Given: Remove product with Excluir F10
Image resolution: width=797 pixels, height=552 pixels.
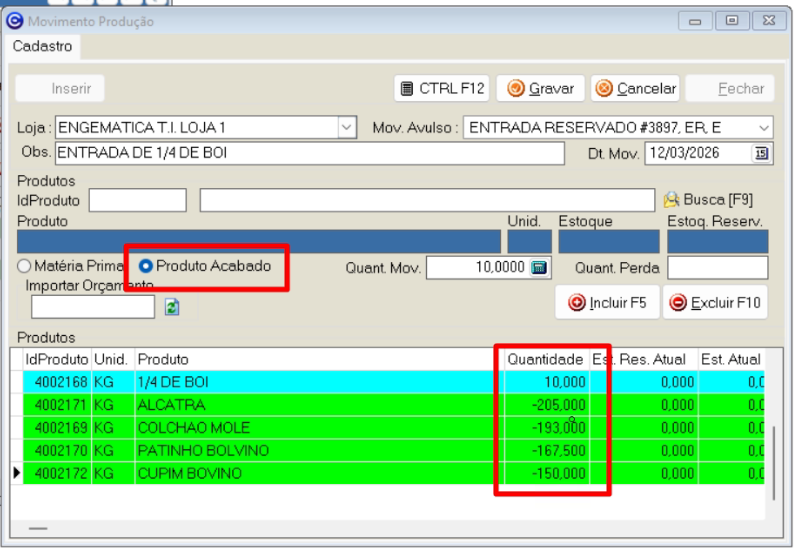Looking at the screenshot, I should click(x=714, y=303).
